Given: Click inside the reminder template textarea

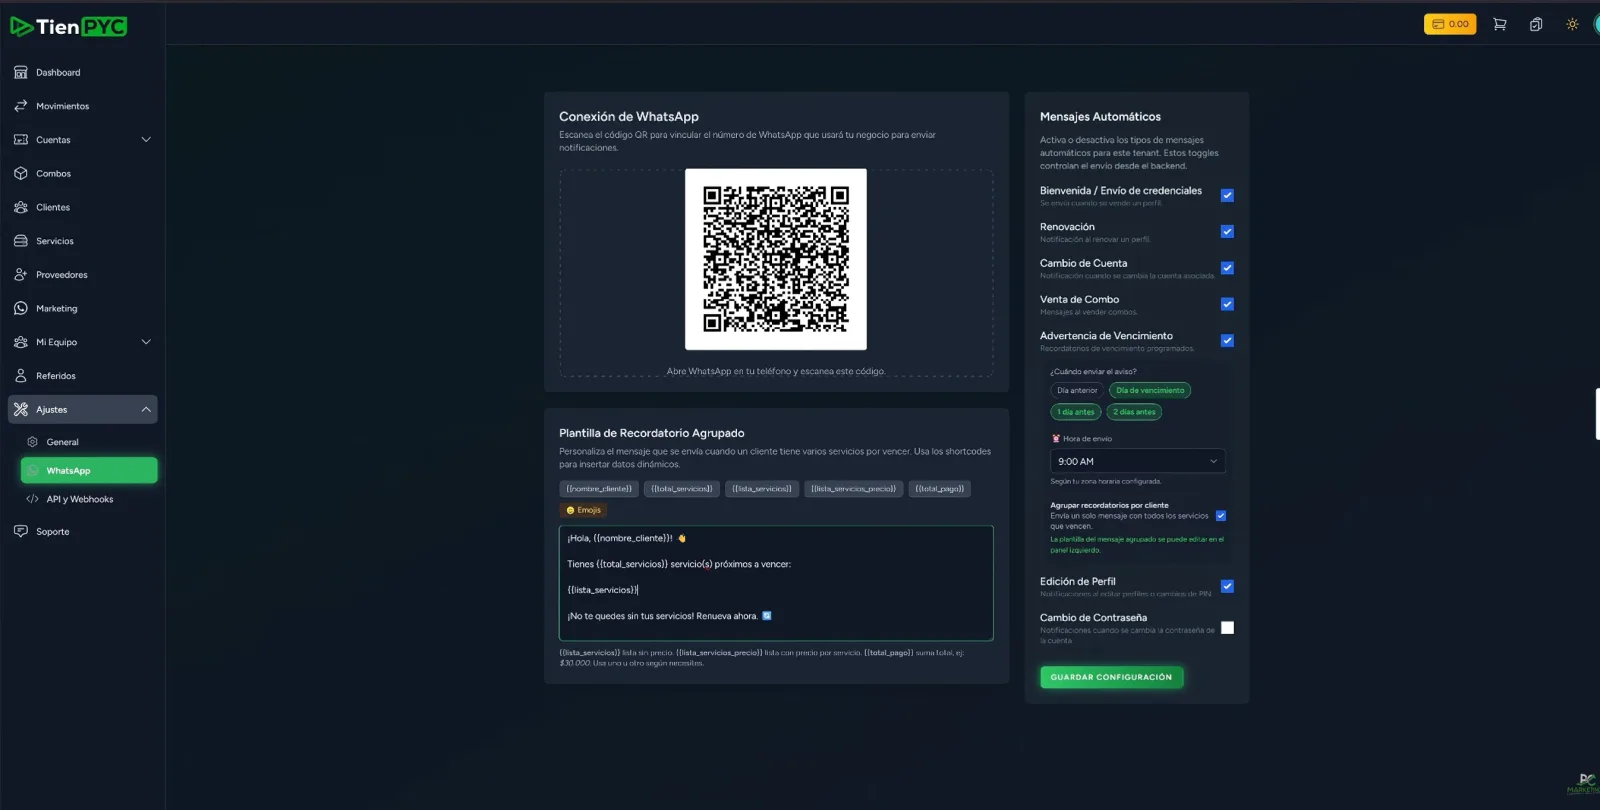Looking at the screenshot, I should coord(776,583).
